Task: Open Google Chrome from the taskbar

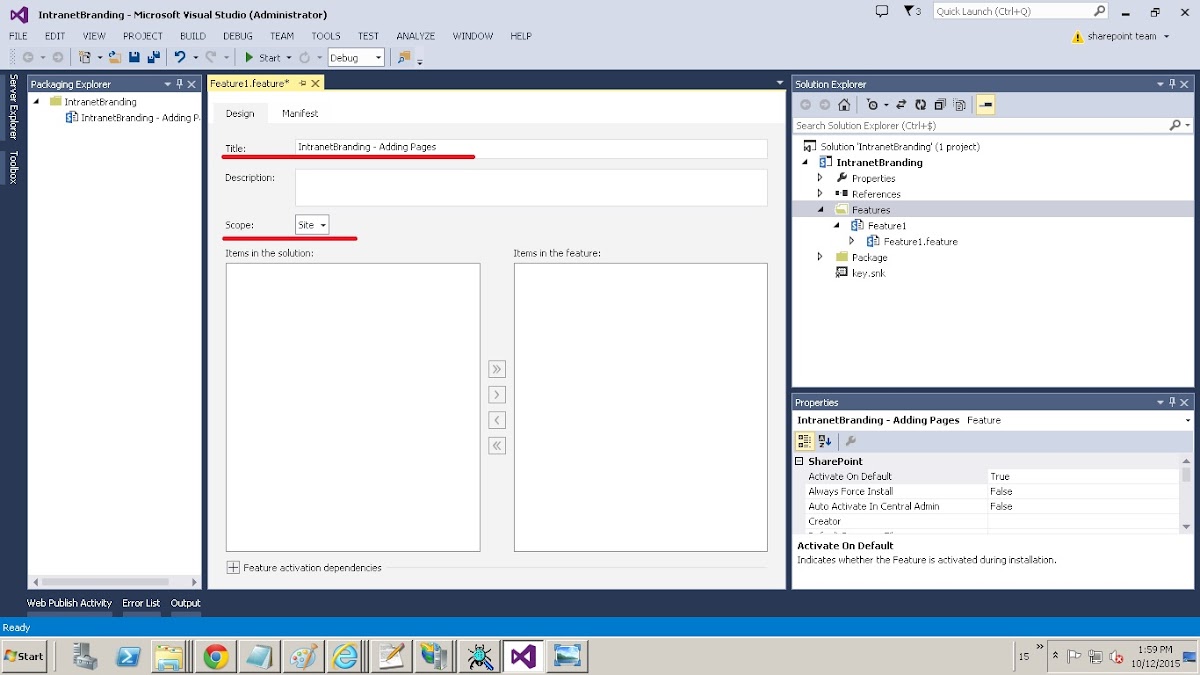Action: click(x=215, y=656)
